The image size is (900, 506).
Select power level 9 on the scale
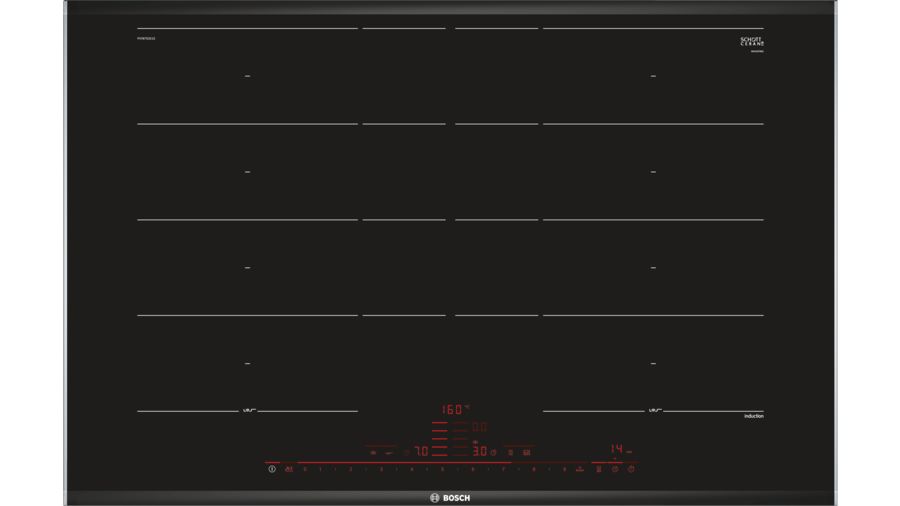[563, 469]
